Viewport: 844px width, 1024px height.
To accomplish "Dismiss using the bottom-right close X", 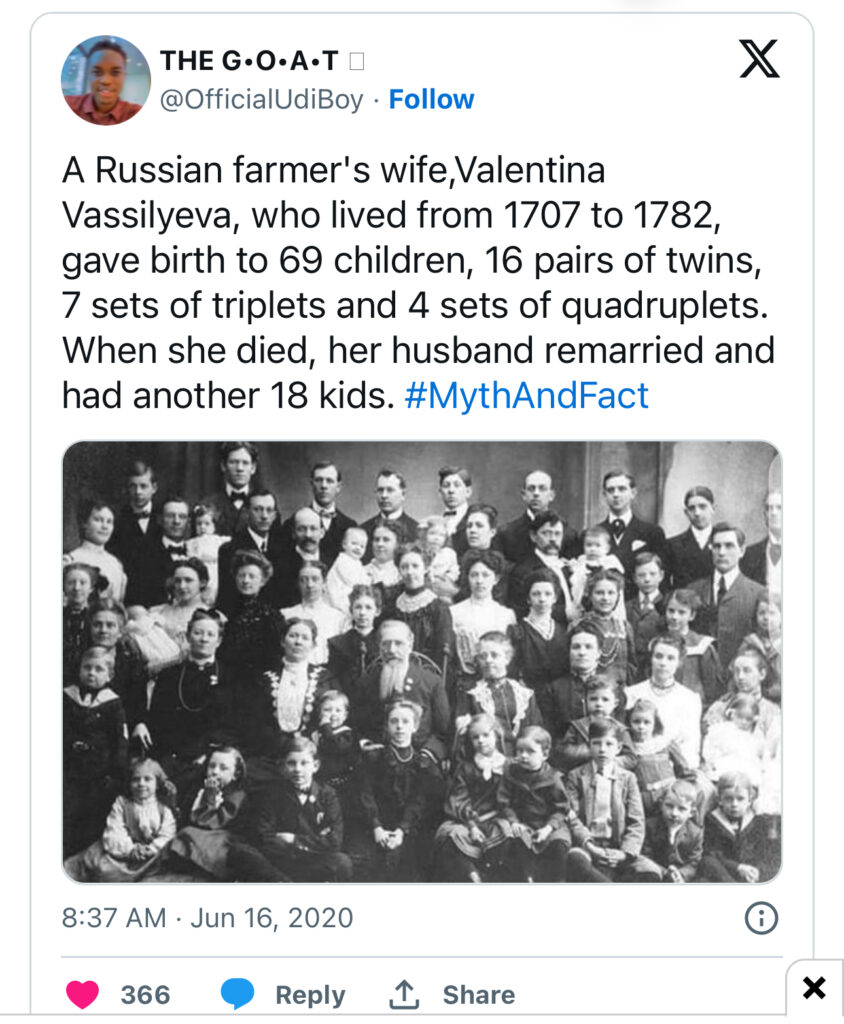I will [815, 988].
